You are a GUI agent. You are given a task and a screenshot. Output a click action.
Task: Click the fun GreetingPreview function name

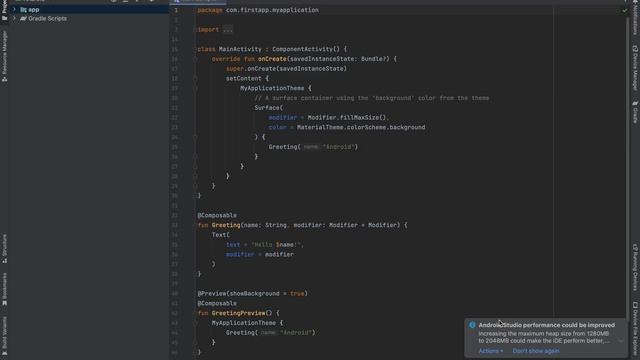238,313
